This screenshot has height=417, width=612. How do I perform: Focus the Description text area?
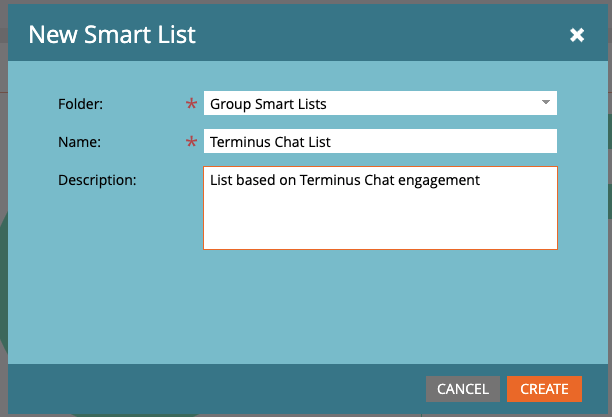click(x=380, y=208)
